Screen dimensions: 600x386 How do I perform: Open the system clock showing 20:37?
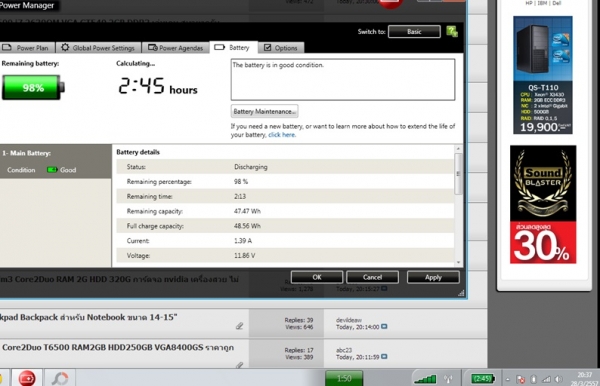coord(584,379)
